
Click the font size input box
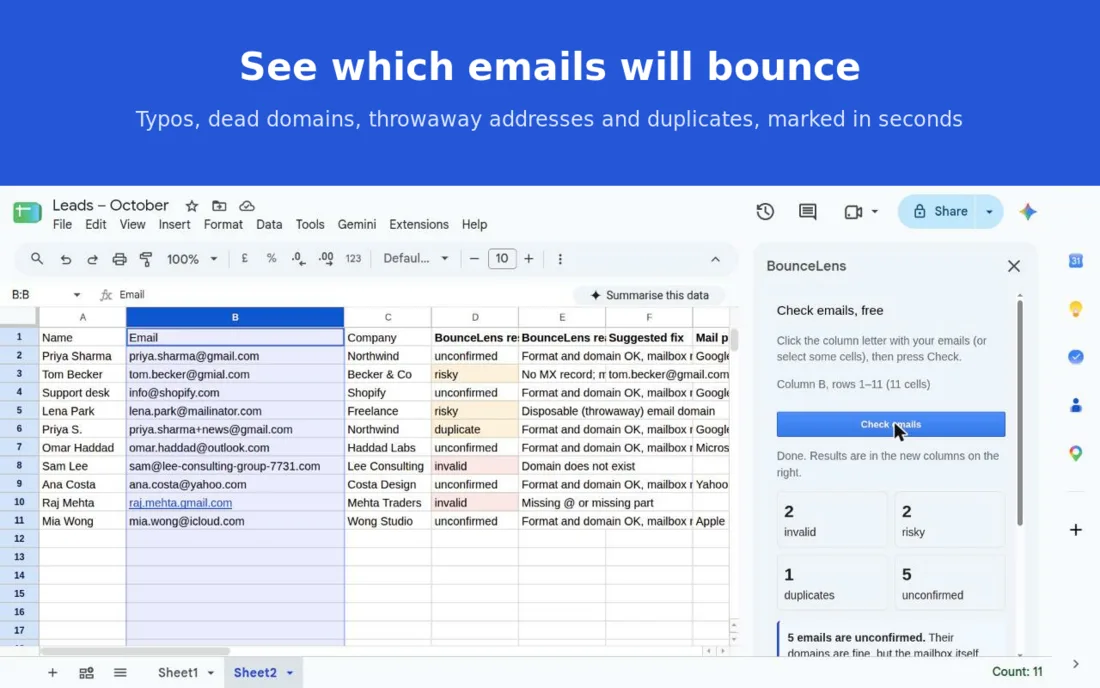coord(502,258)
